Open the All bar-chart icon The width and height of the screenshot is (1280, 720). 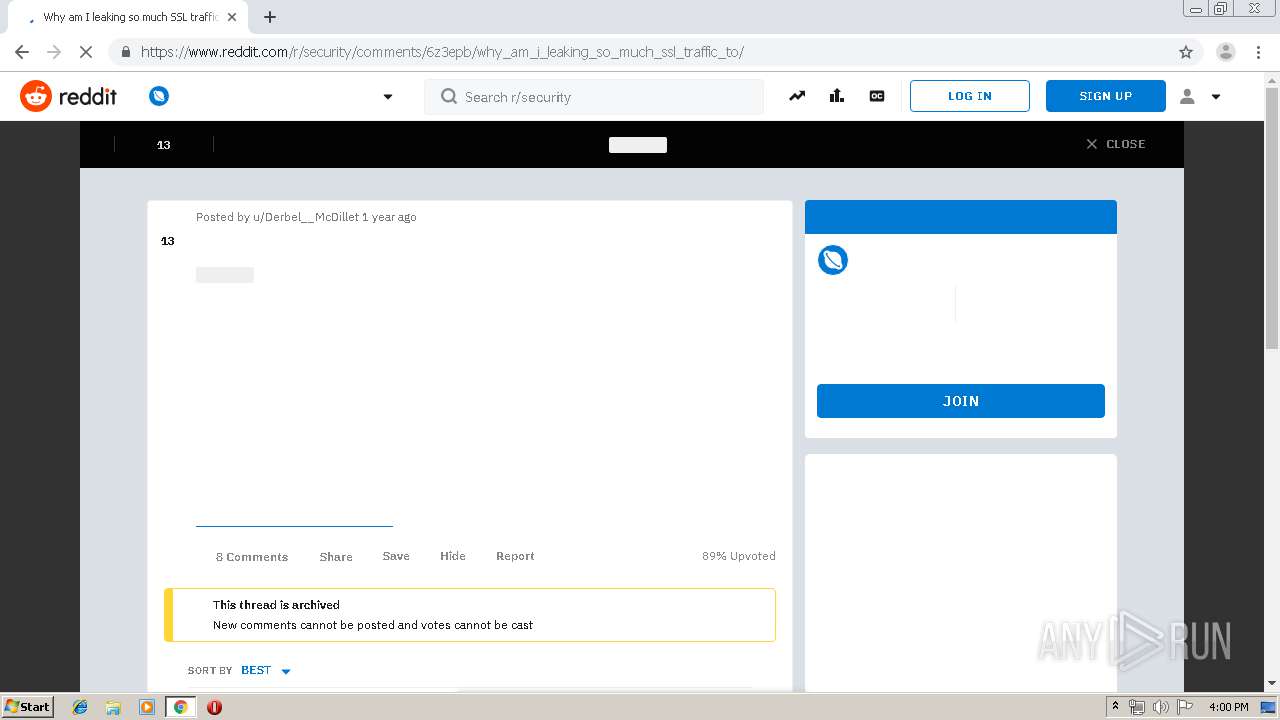tap(837, 96)
